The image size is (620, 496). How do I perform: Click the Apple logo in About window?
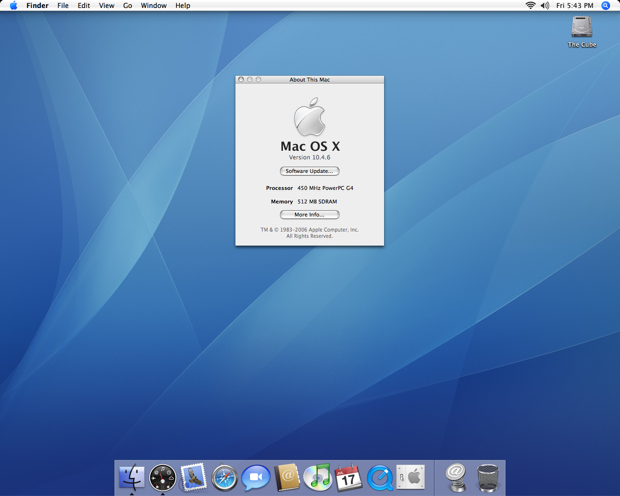tap(309, 117)
